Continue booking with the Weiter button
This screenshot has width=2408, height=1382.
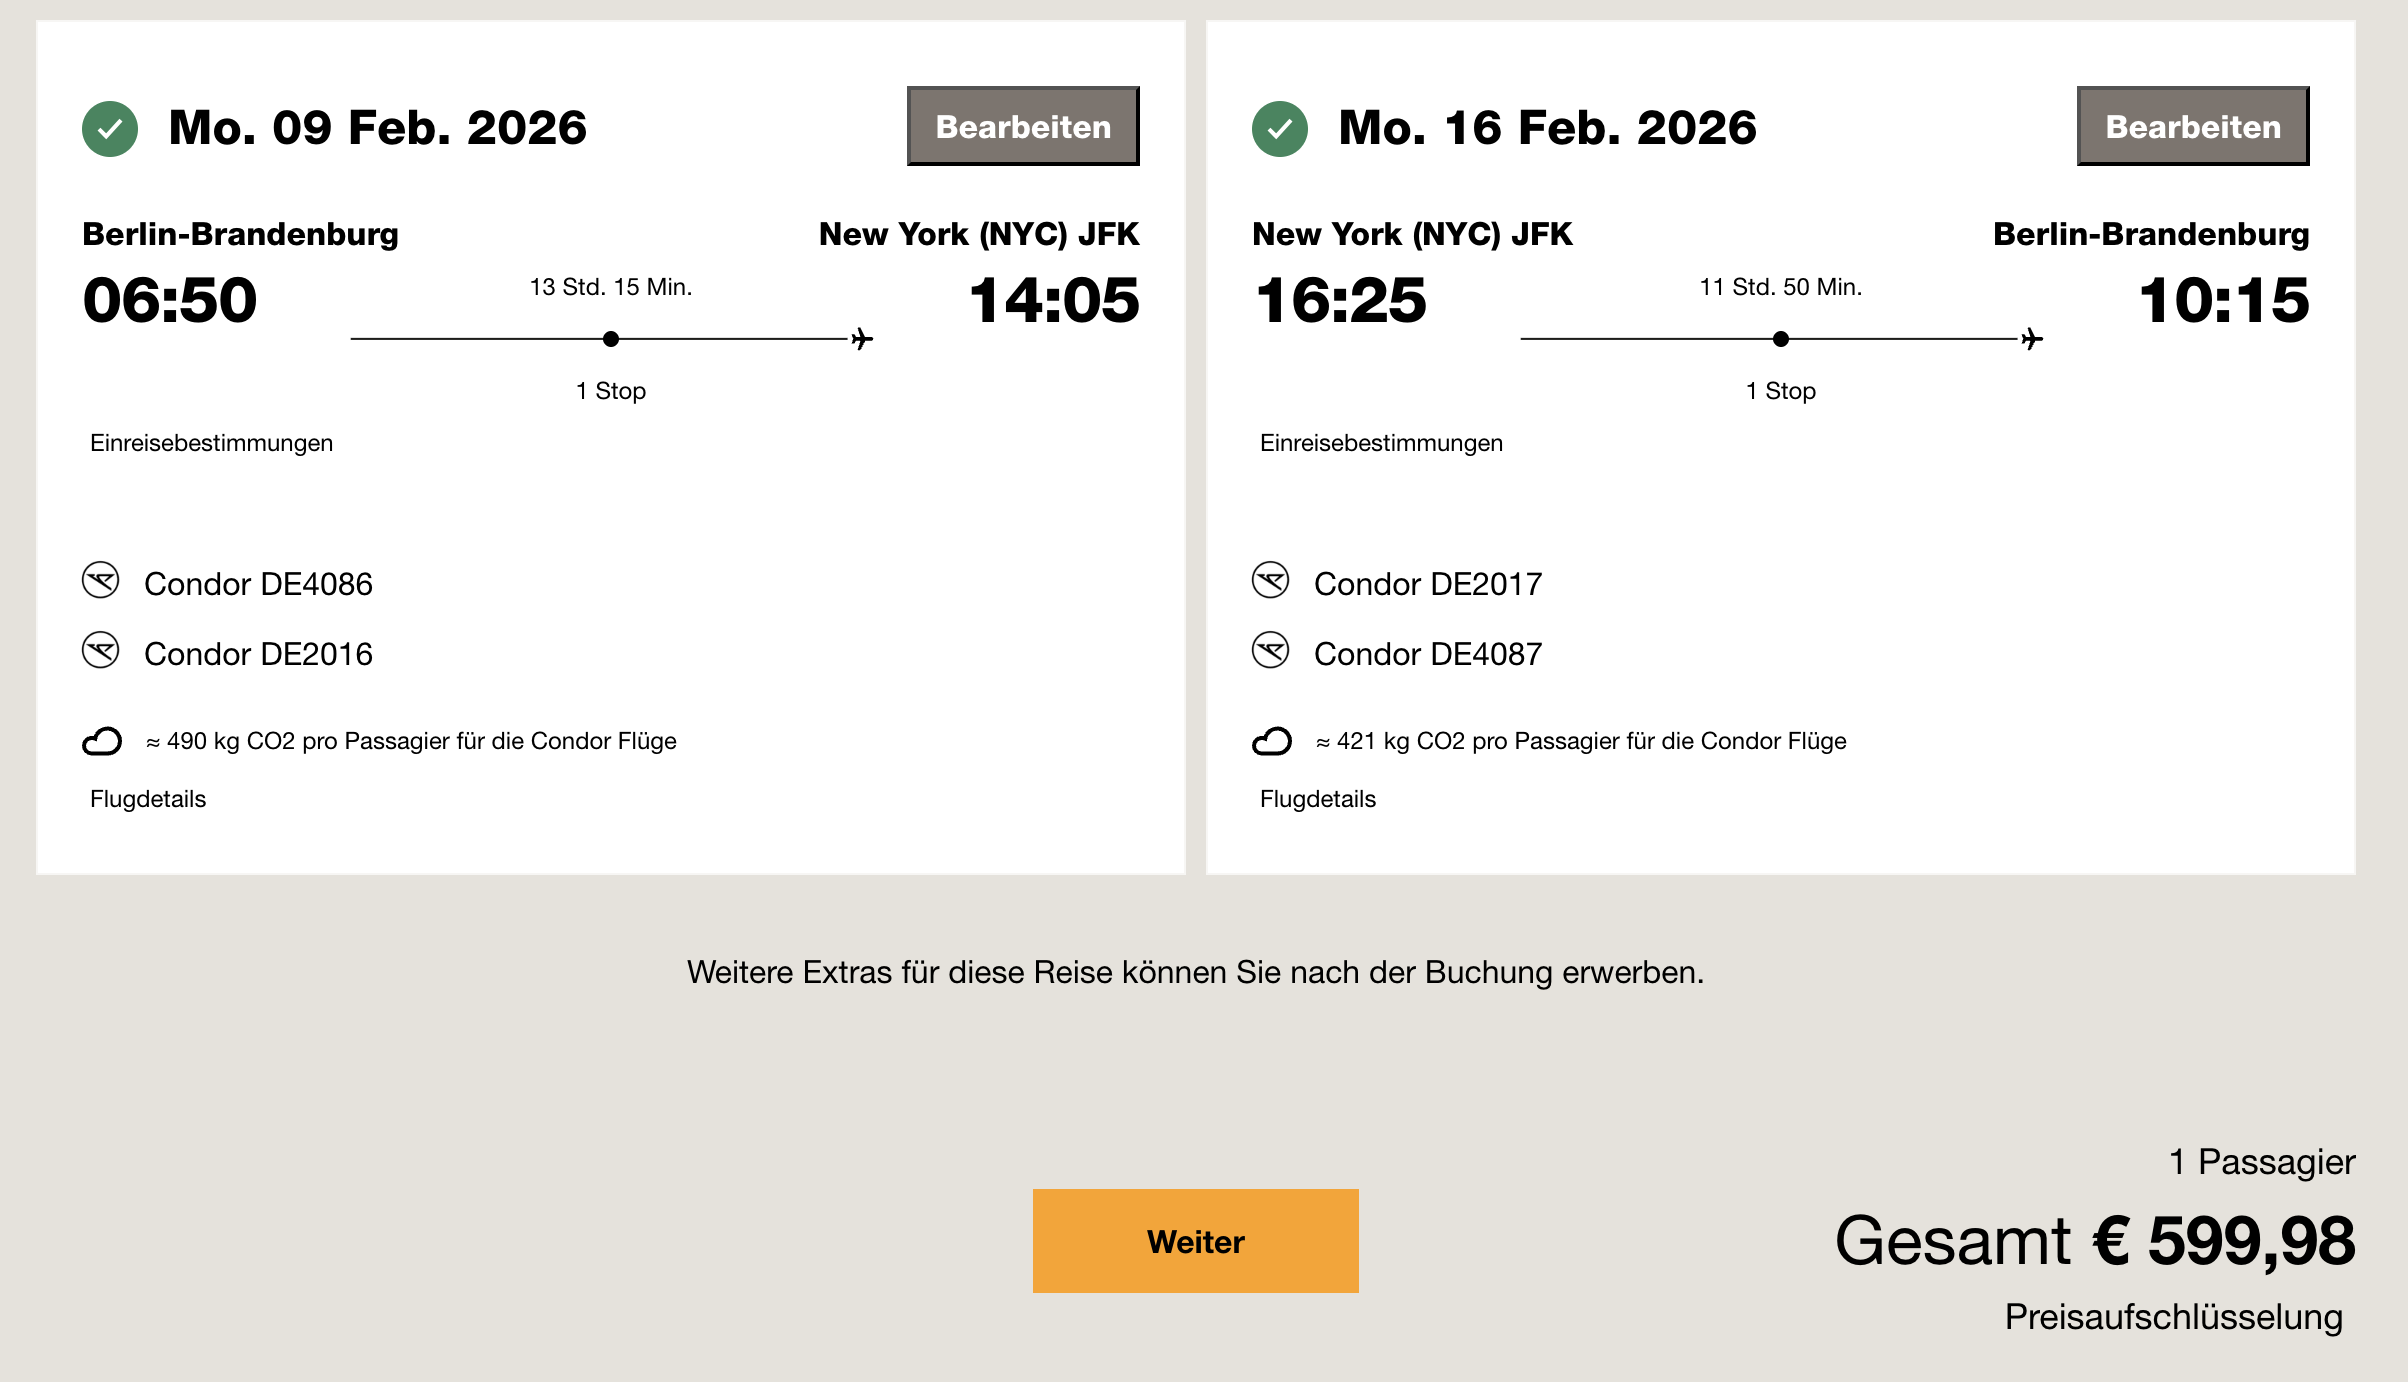click(x=1195, y=1241)
